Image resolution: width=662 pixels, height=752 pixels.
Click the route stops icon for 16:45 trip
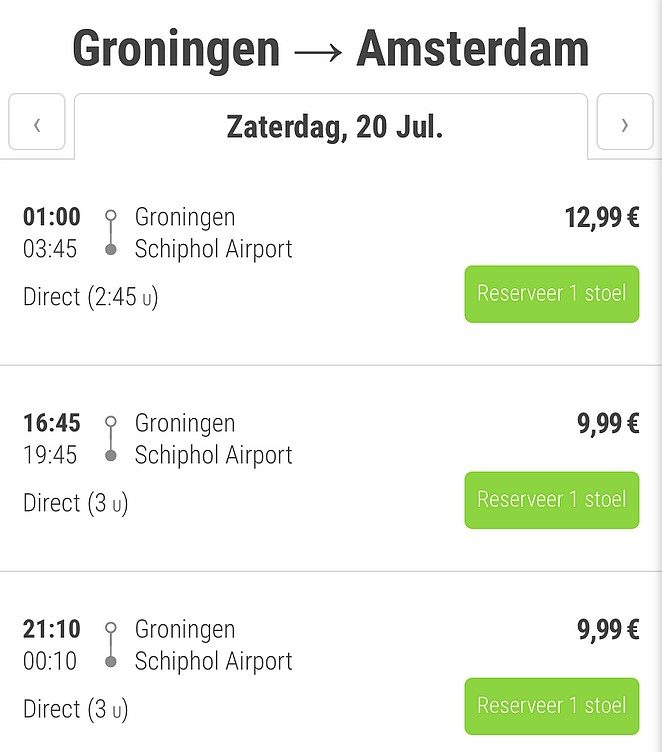click(111, 439)
